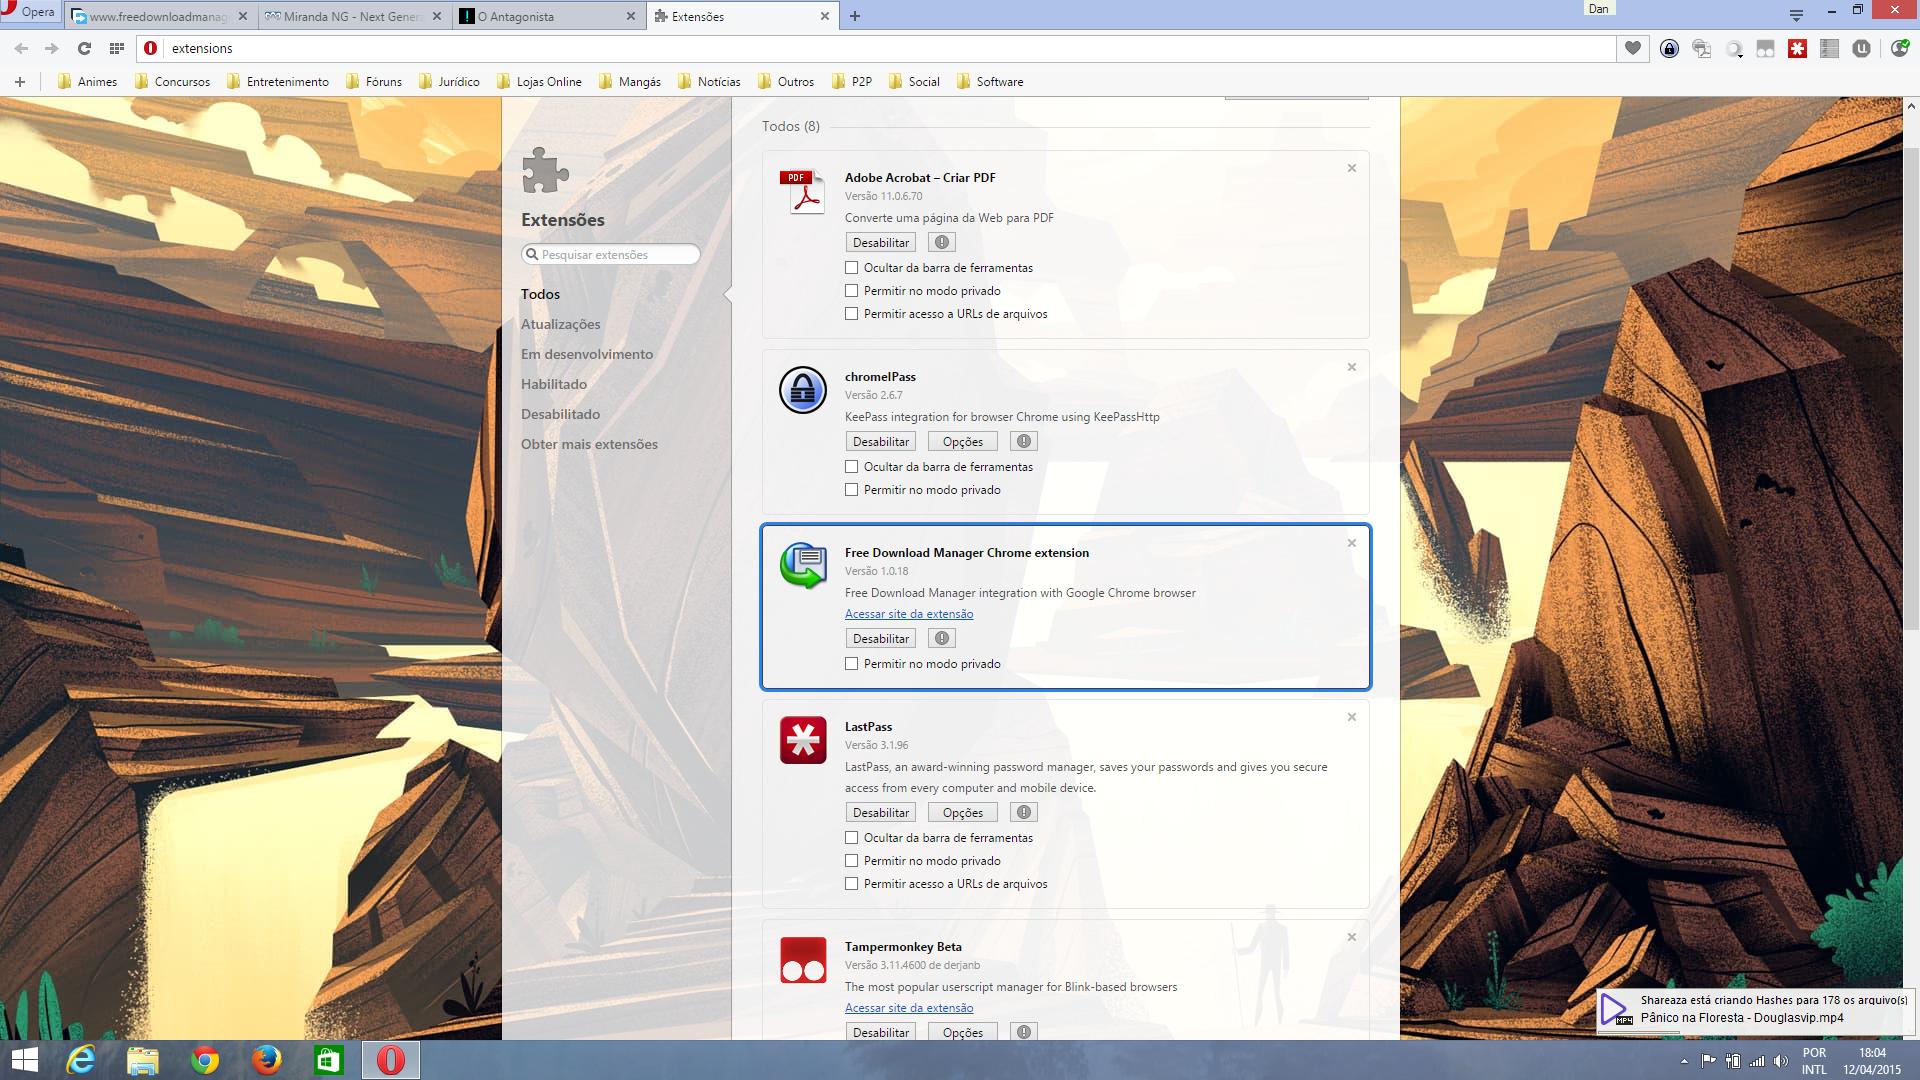Remove chromeIPass extension with X

point(1351,367)
